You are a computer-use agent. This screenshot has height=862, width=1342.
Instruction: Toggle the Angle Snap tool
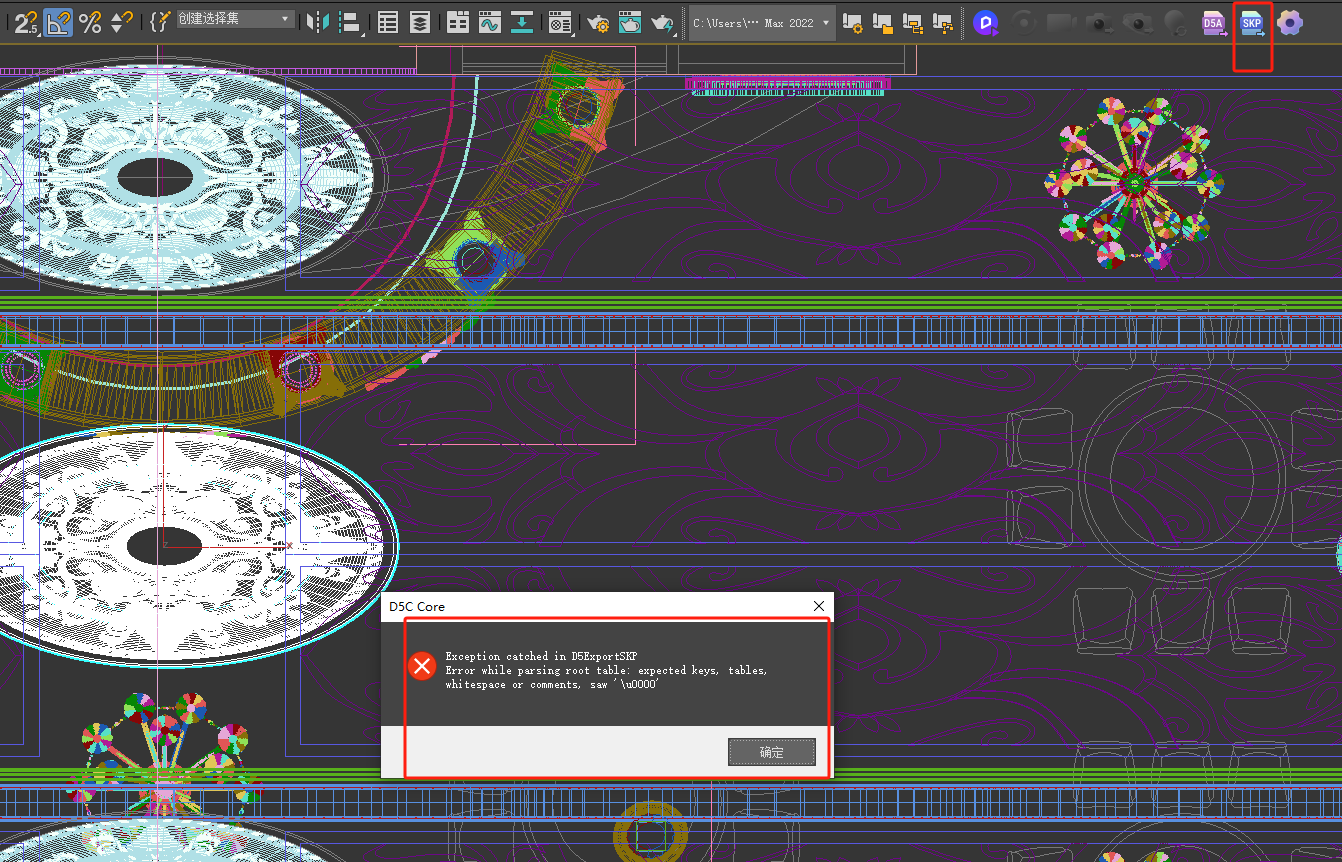[x=59, y=21]
